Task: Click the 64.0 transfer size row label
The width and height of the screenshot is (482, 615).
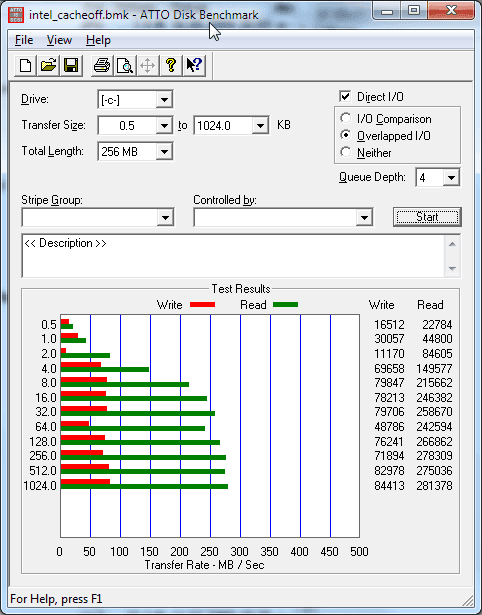Action: coord(46,426)
